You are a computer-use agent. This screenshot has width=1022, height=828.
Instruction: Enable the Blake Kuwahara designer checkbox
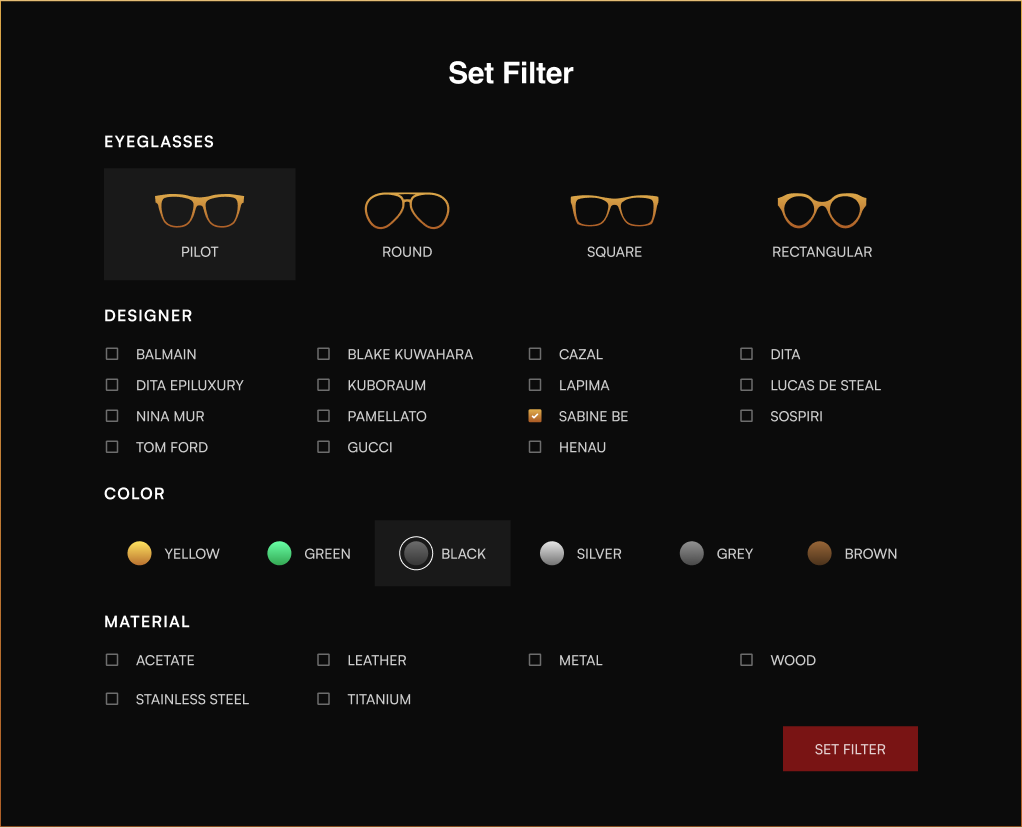click(x=323, y=354)
